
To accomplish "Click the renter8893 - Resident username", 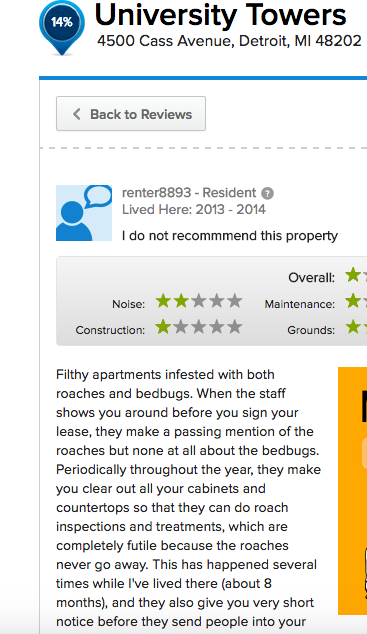I will [189, 193].
